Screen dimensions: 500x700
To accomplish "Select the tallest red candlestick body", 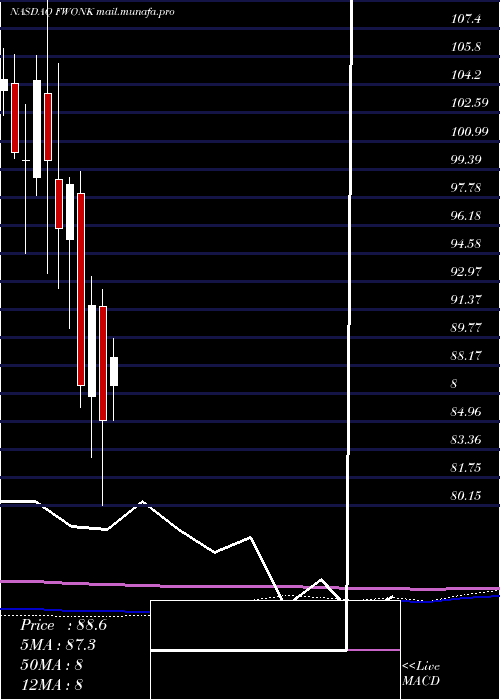I will click(x=81, y=289).
